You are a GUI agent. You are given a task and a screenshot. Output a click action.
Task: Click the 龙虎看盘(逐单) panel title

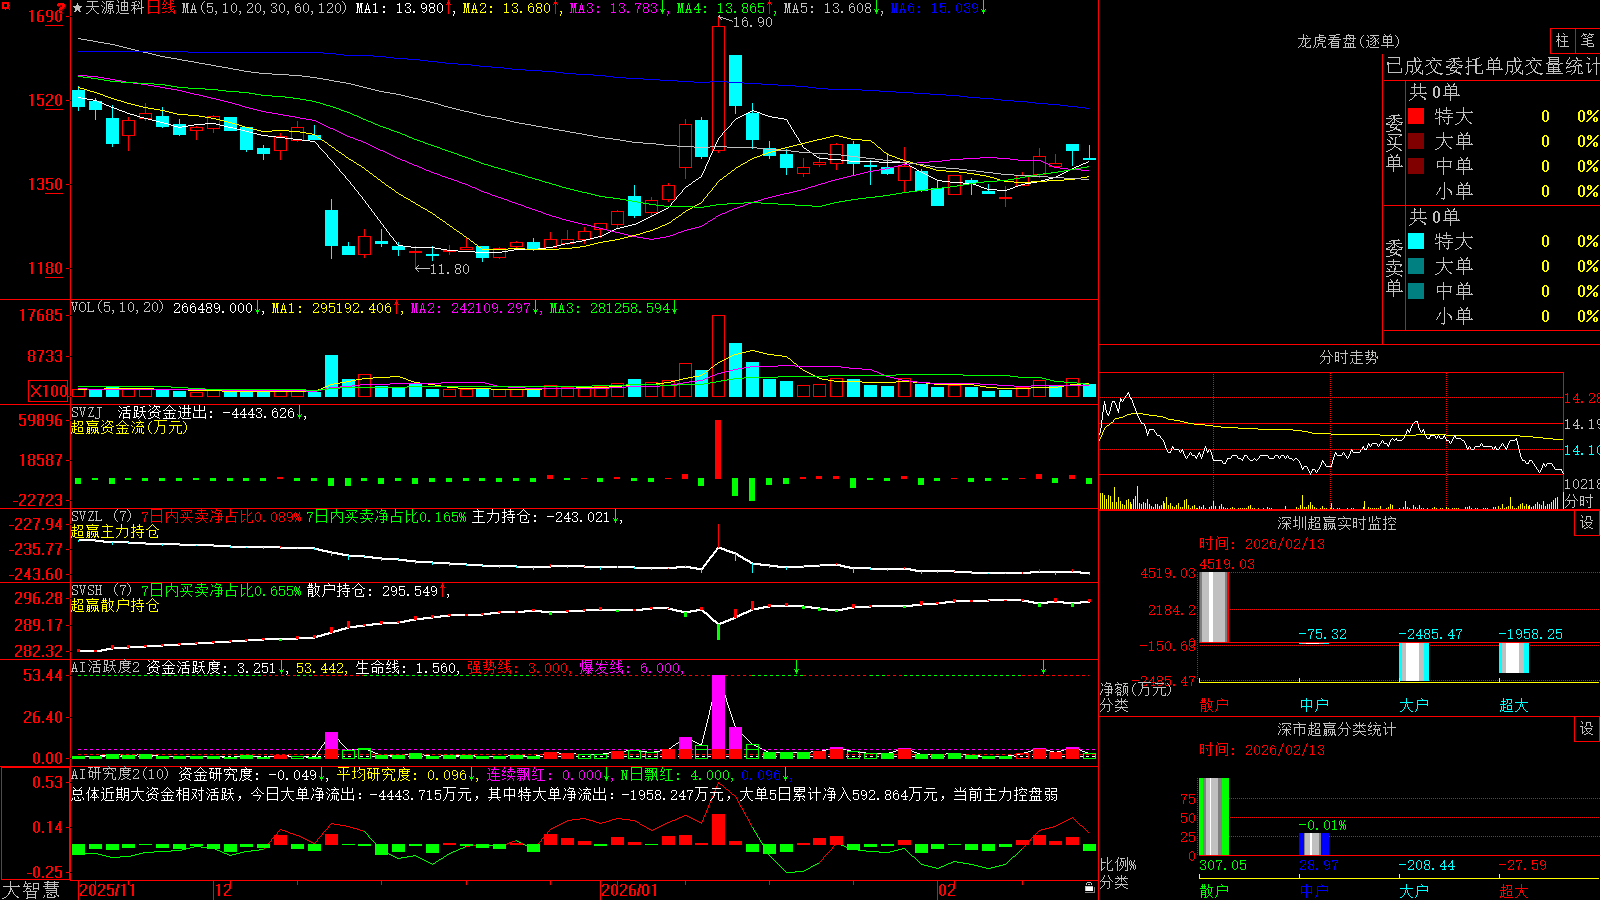[x=1348, y=41]
